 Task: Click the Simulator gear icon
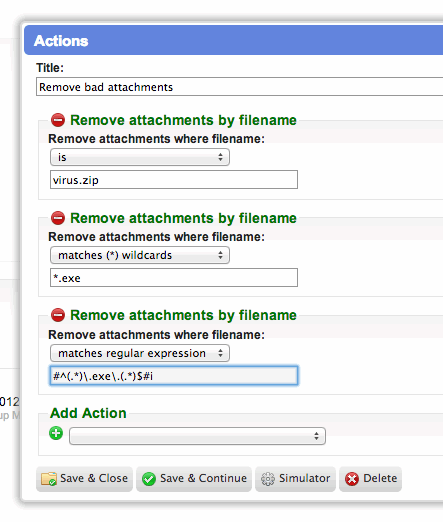point(268,479)
